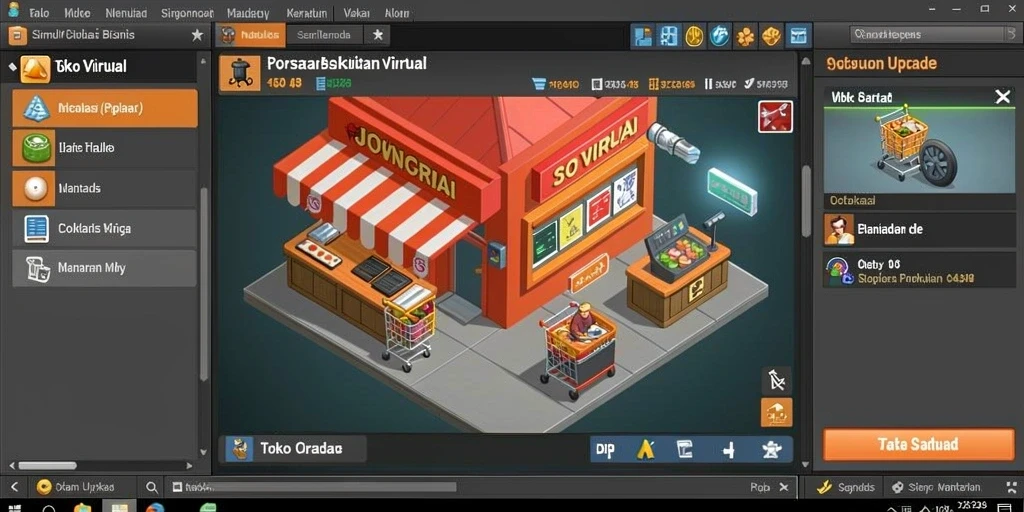
Task: Open the round browser icon on taskbar
Action: click(x=155, y=507)
